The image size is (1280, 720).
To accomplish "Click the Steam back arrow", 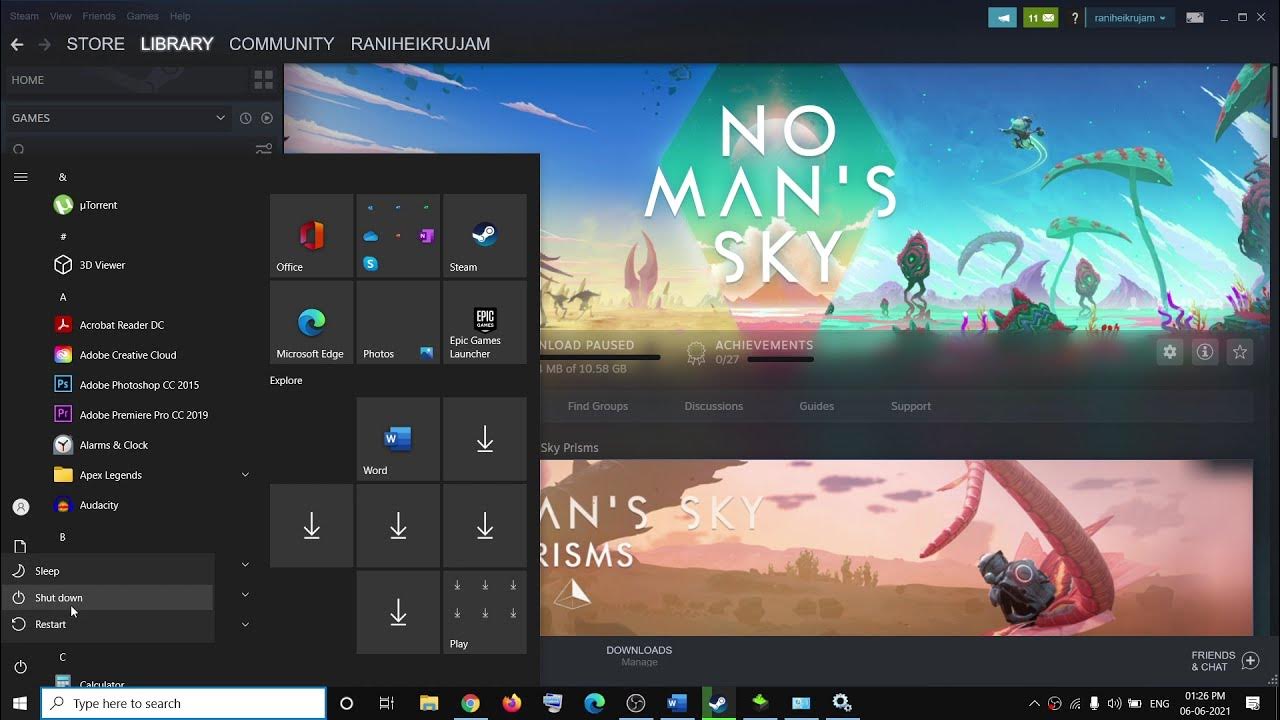I will [x=16, y=44].
